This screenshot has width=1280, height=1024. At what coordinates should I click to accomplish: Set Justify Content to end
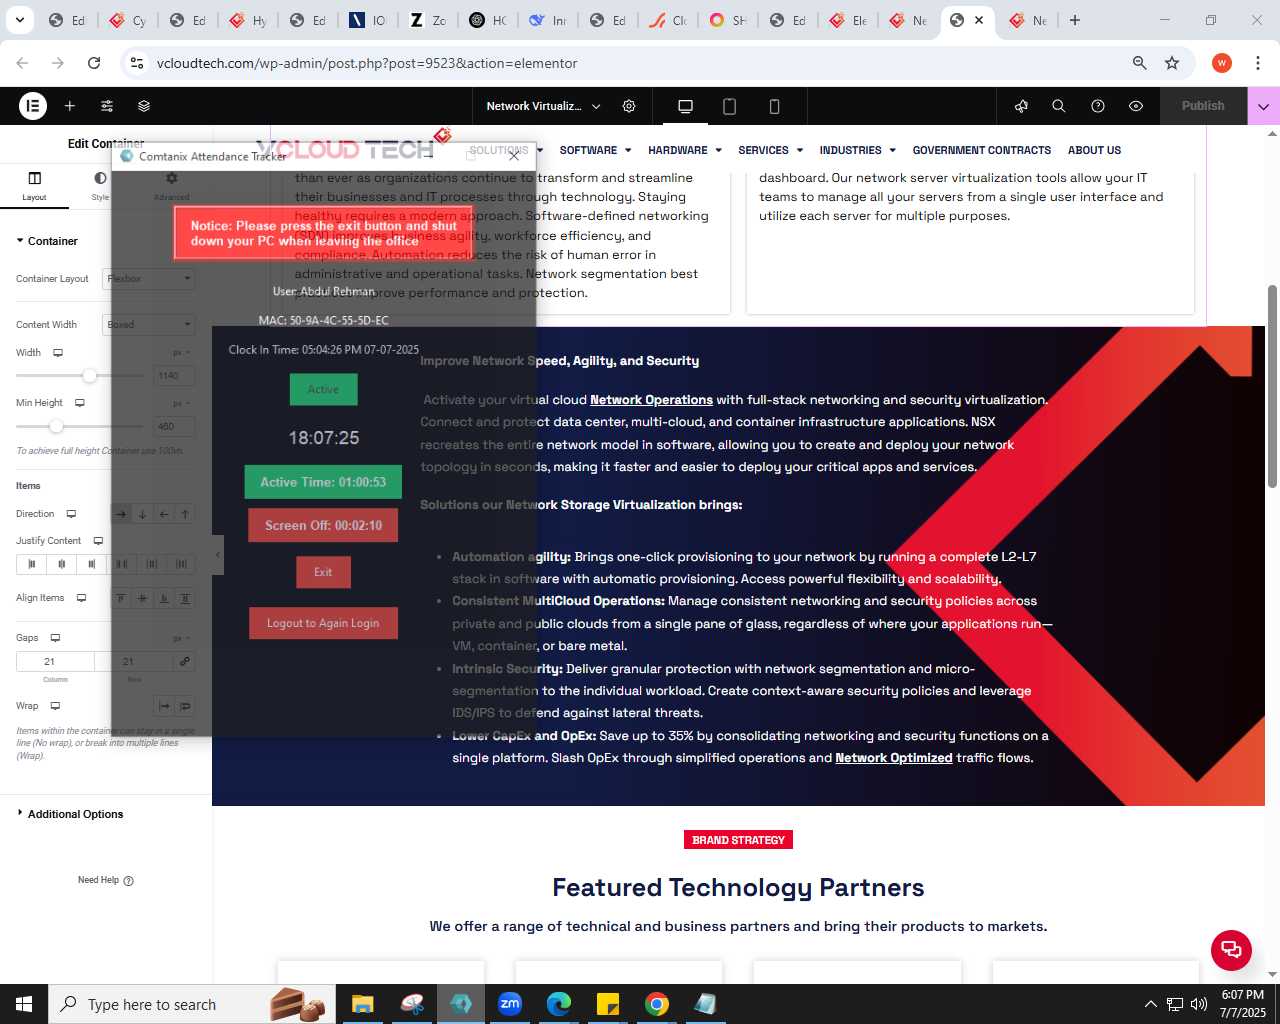tap(91, 564)
